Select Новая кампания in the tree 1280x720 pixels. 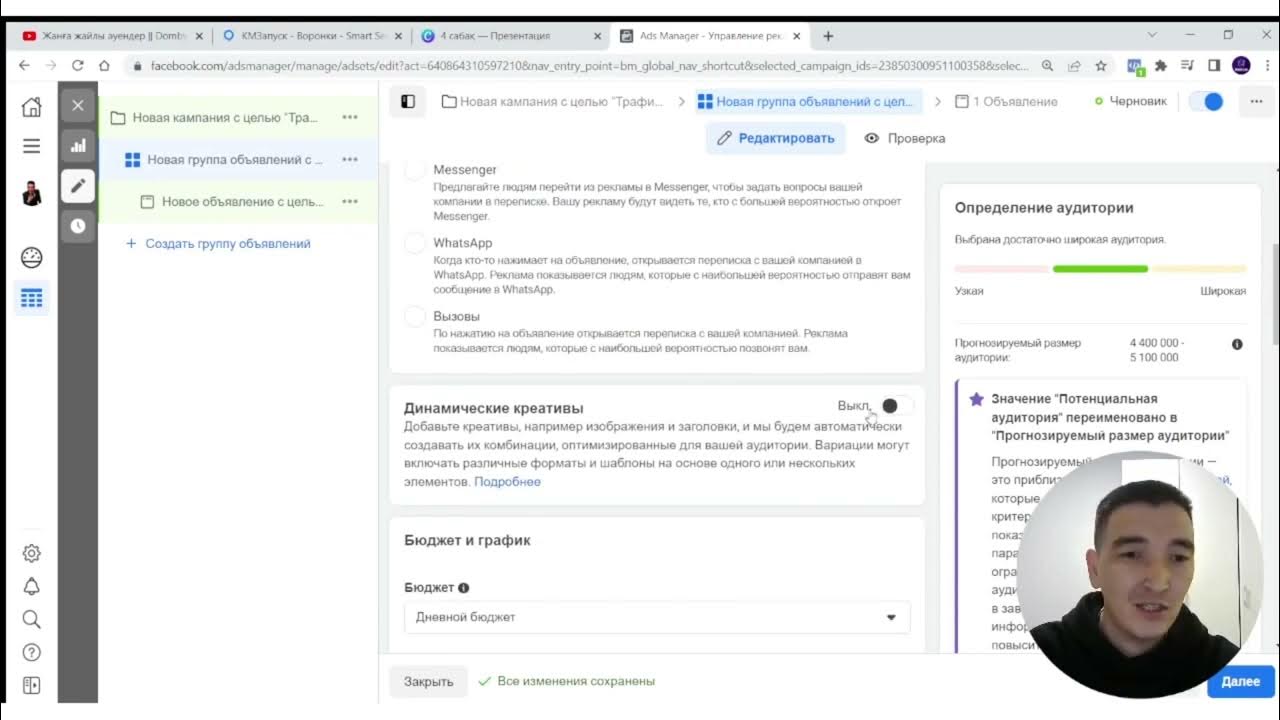[x=224, y=117]
